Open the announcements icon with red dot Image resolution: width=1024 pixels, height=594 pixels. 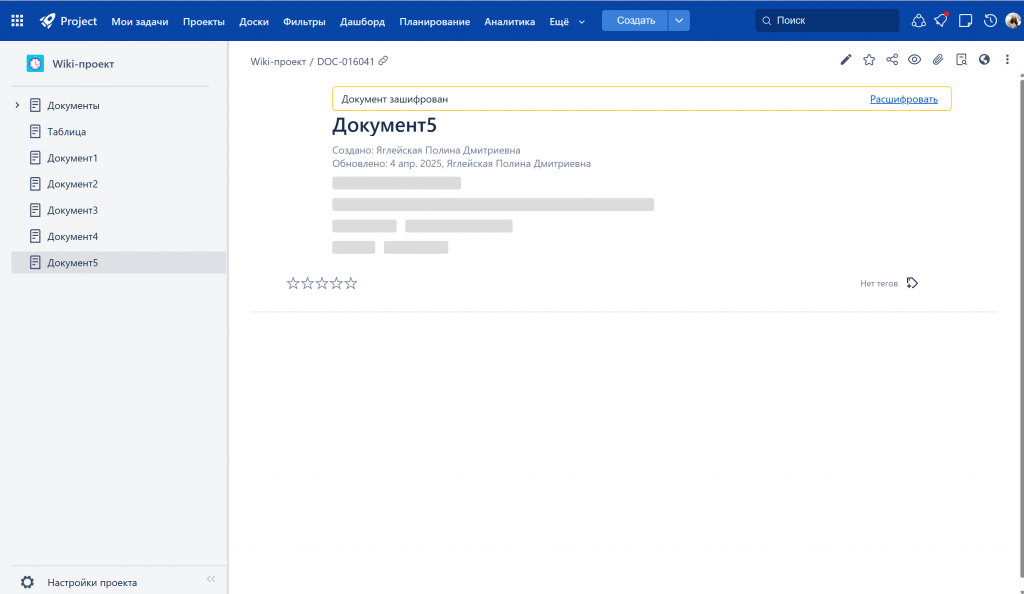click(941, 21)
